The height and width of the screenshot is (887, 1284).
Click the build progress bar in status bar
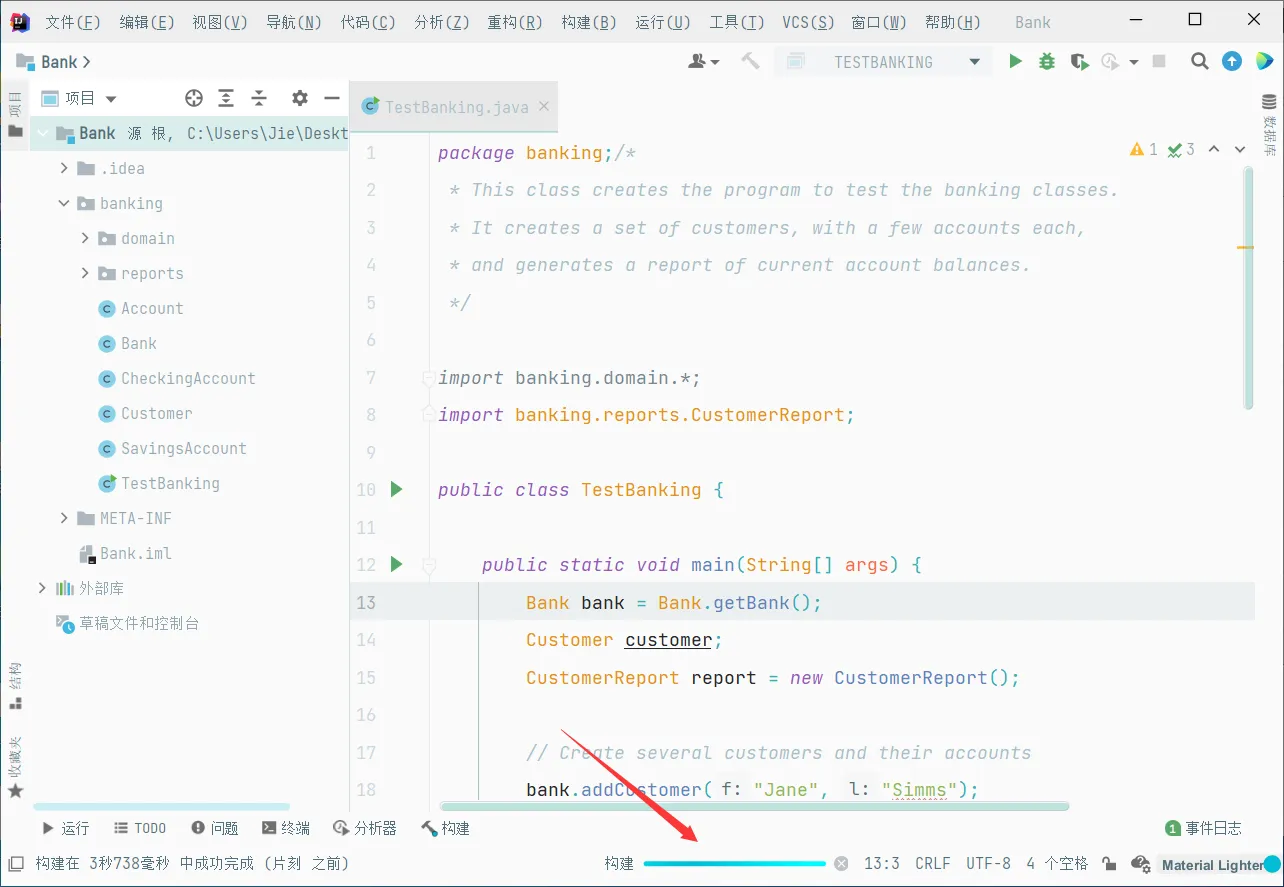tap(735, 863)
